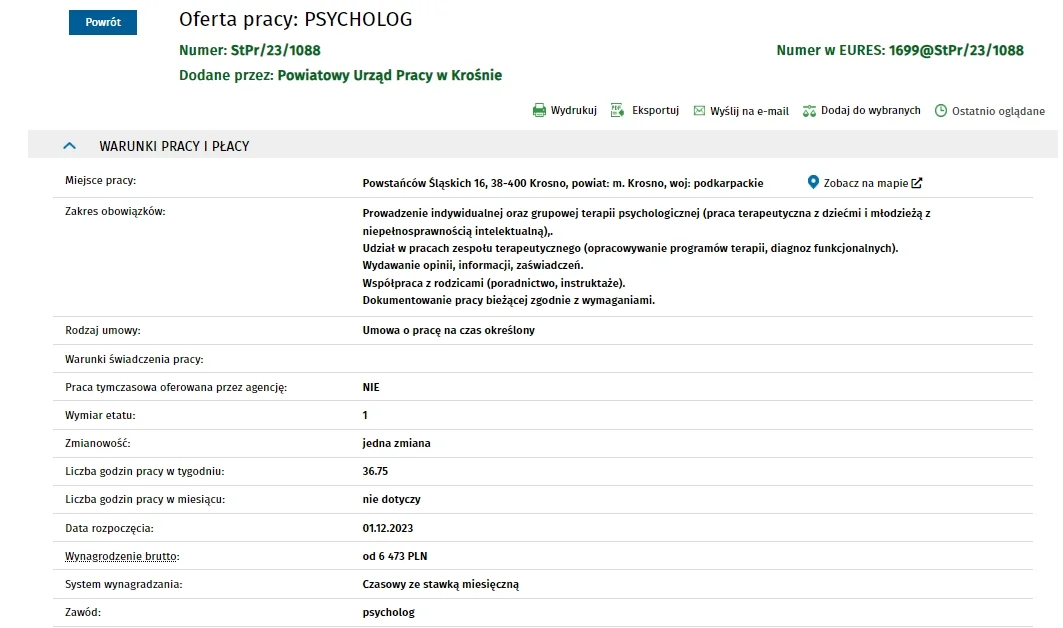Click 'Dokumentowanie pracy bieżącej zgodnie z wymaganiami.' line
Screen dimensions: 1063x628
point(508,300)
